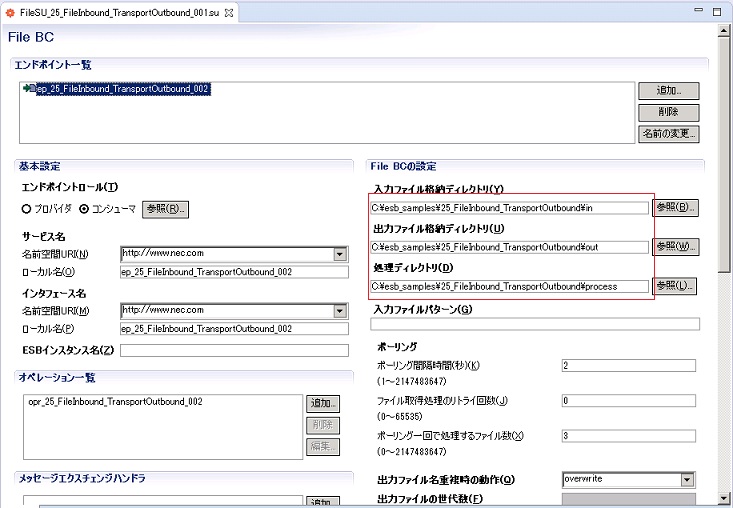The width and height of the screenshot is (733, 508).
Task: Close the FileSU_25 editor tab
Action: pyautogui.click(x=230, y=11)
